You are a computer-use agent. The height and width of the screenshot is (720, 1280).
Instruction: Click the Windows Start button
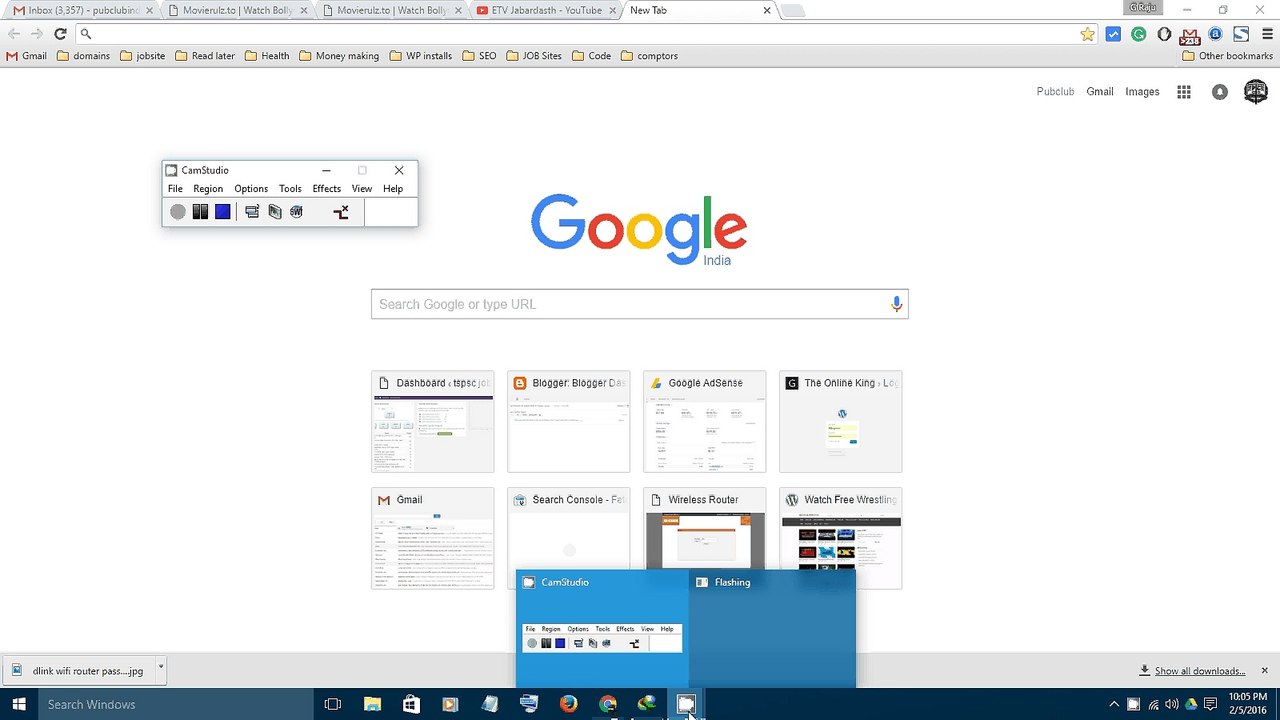coord(18,704)
